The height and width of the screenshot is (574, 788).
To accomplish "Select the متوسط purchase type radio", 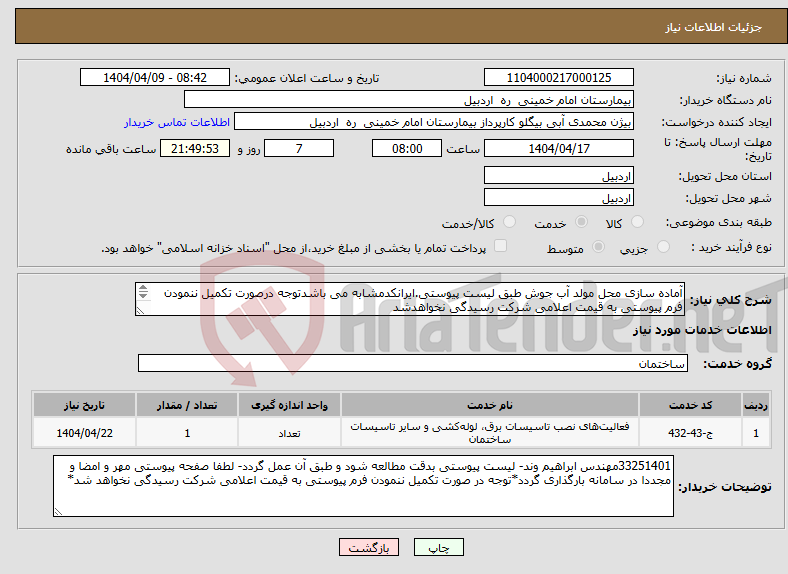I will tap(599, 246).
